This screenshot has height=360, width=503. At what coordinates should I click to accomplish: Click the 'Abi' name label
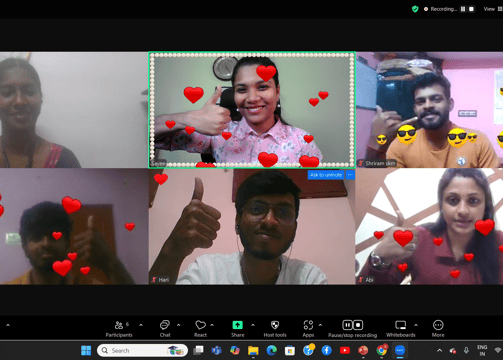click(369, 280)
